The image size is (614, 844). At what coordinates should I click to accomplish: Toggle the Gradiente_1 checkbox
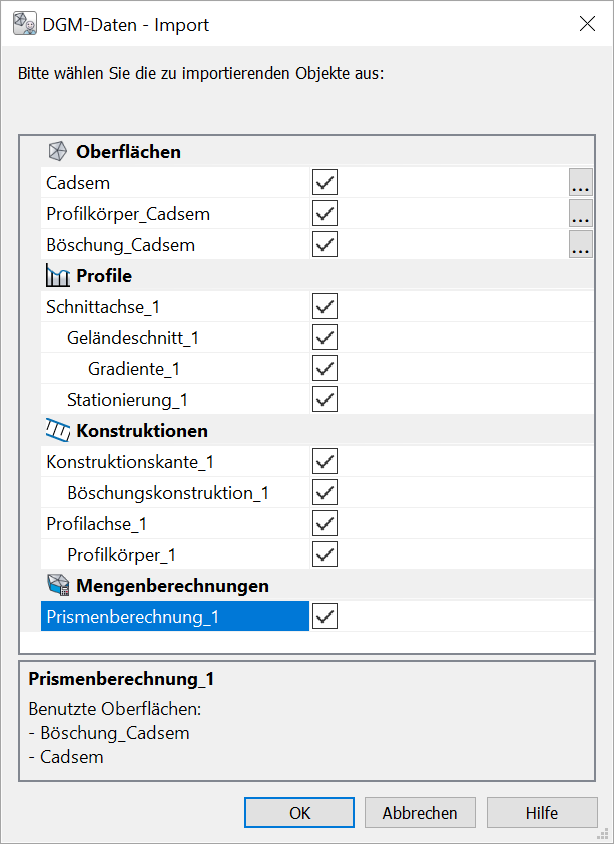click(325, 369)
